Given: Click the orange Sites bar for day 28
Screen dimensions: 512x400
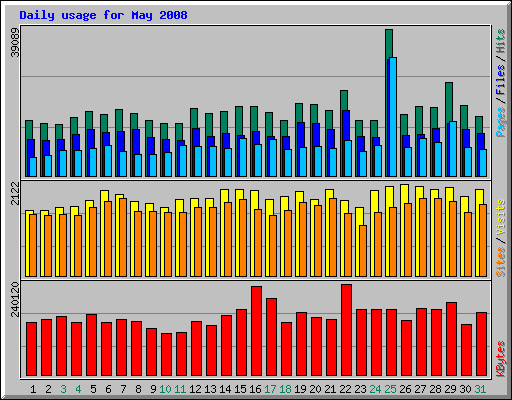Looking at the screenshot, I should 438,237.
